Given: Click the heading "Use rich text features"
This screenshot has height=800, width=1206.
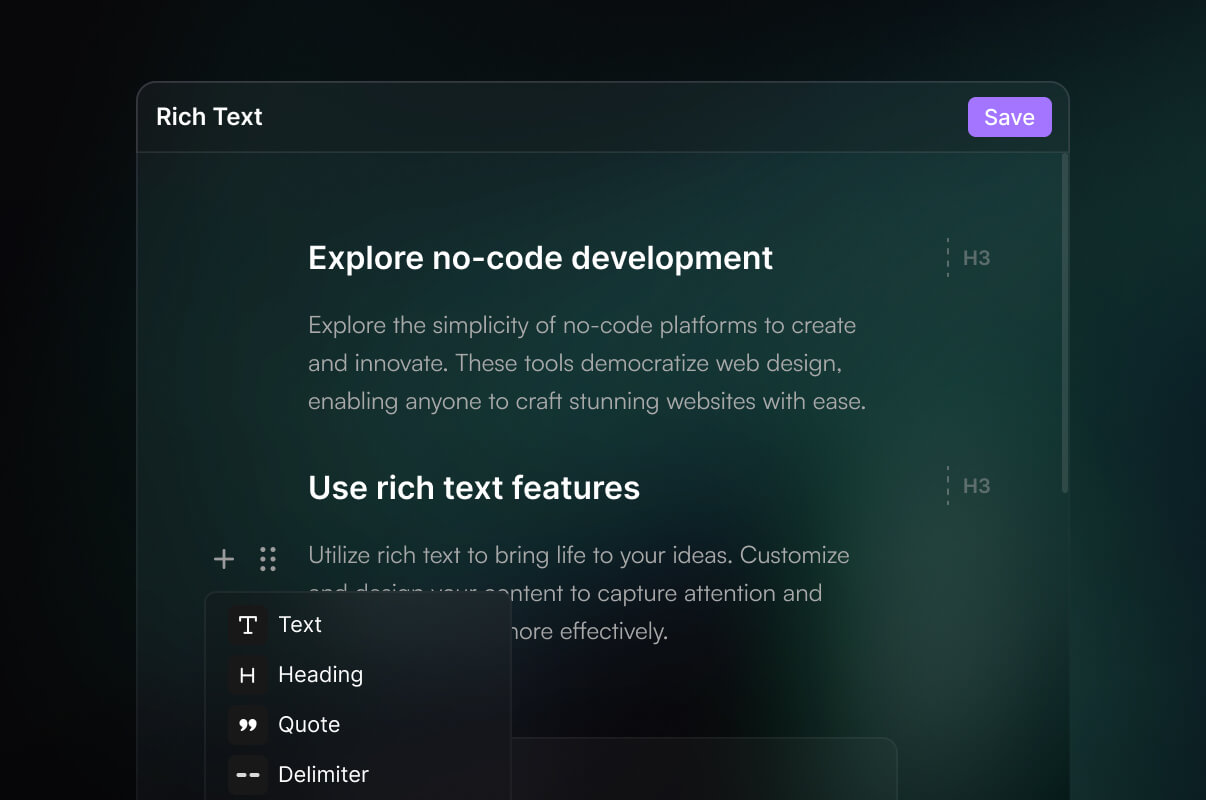Looking at the screenshot, I should (x=474, y=488).
